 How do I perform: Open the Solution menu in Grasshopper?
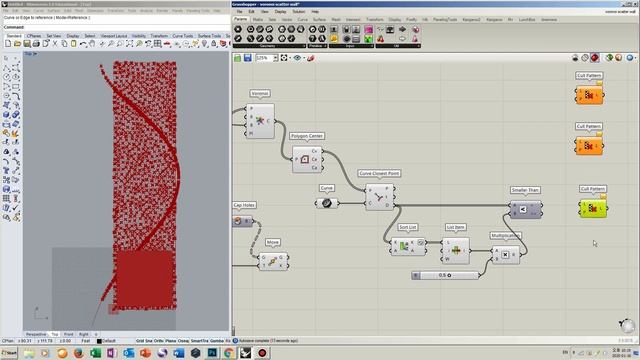[298, 12]
